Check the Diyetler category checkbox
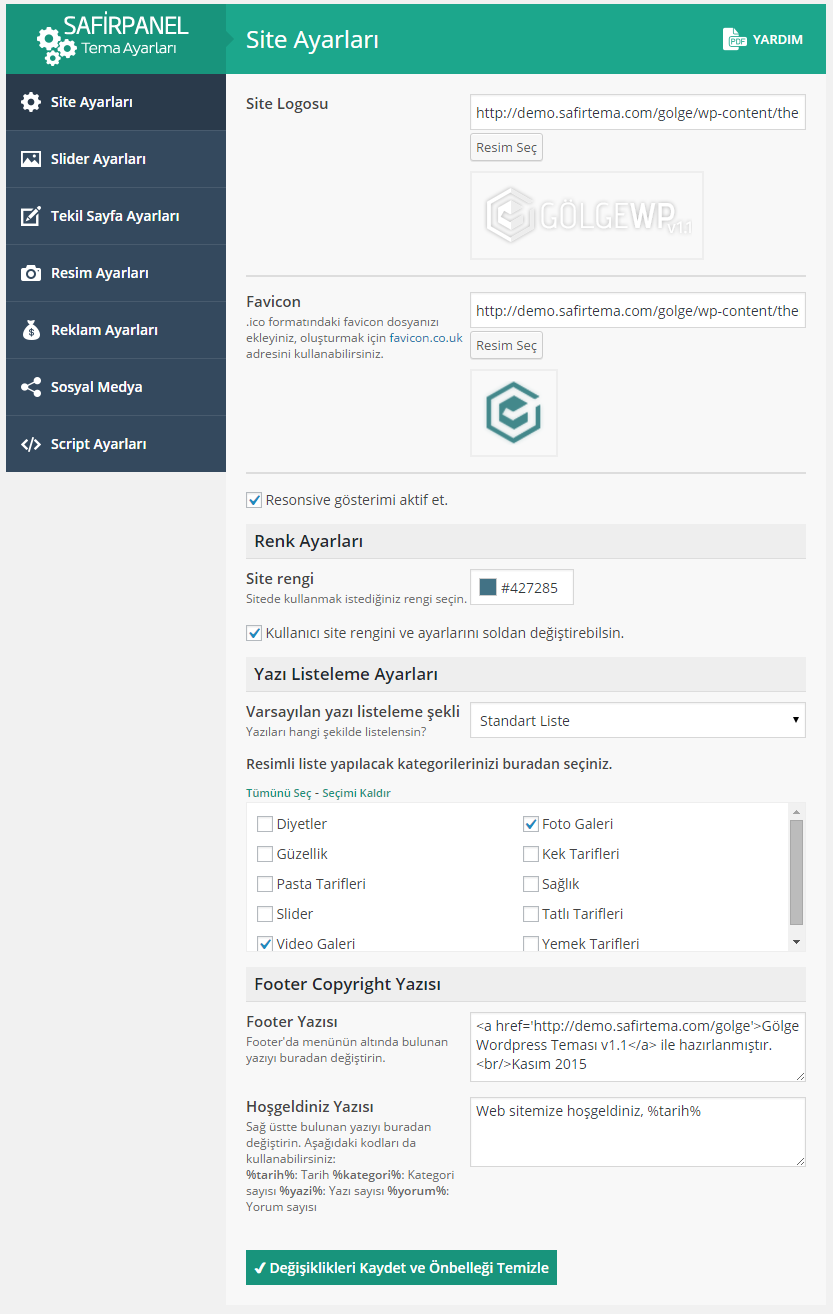Viewport: 833px width, 1314px height. [x=265, y=824]
